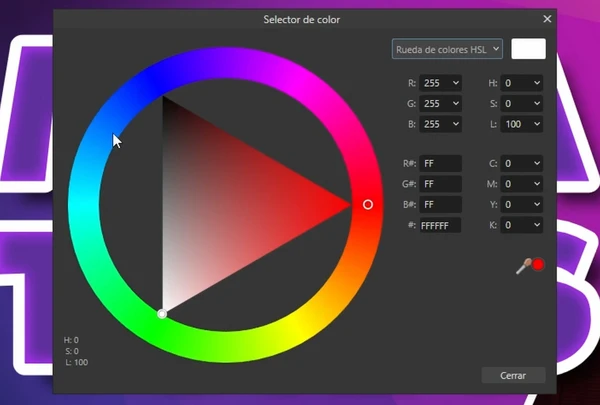Expand the G value dropdown arrow
Image resolution: width=600 pixels, height=405 pixels.
point(456,103)
